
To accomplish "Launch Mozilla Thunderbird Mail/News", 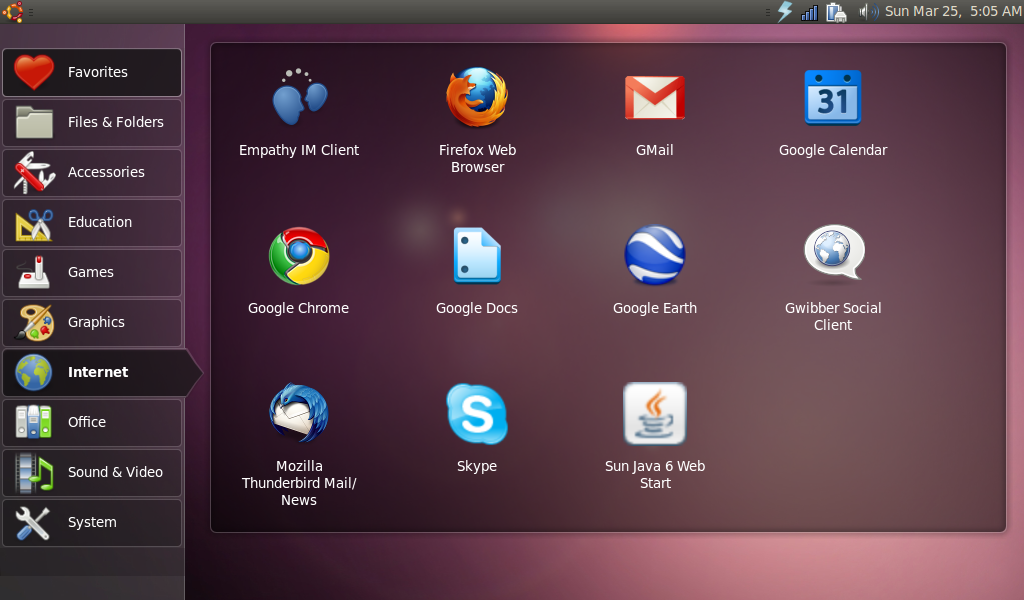I will (x=298, y=413).
